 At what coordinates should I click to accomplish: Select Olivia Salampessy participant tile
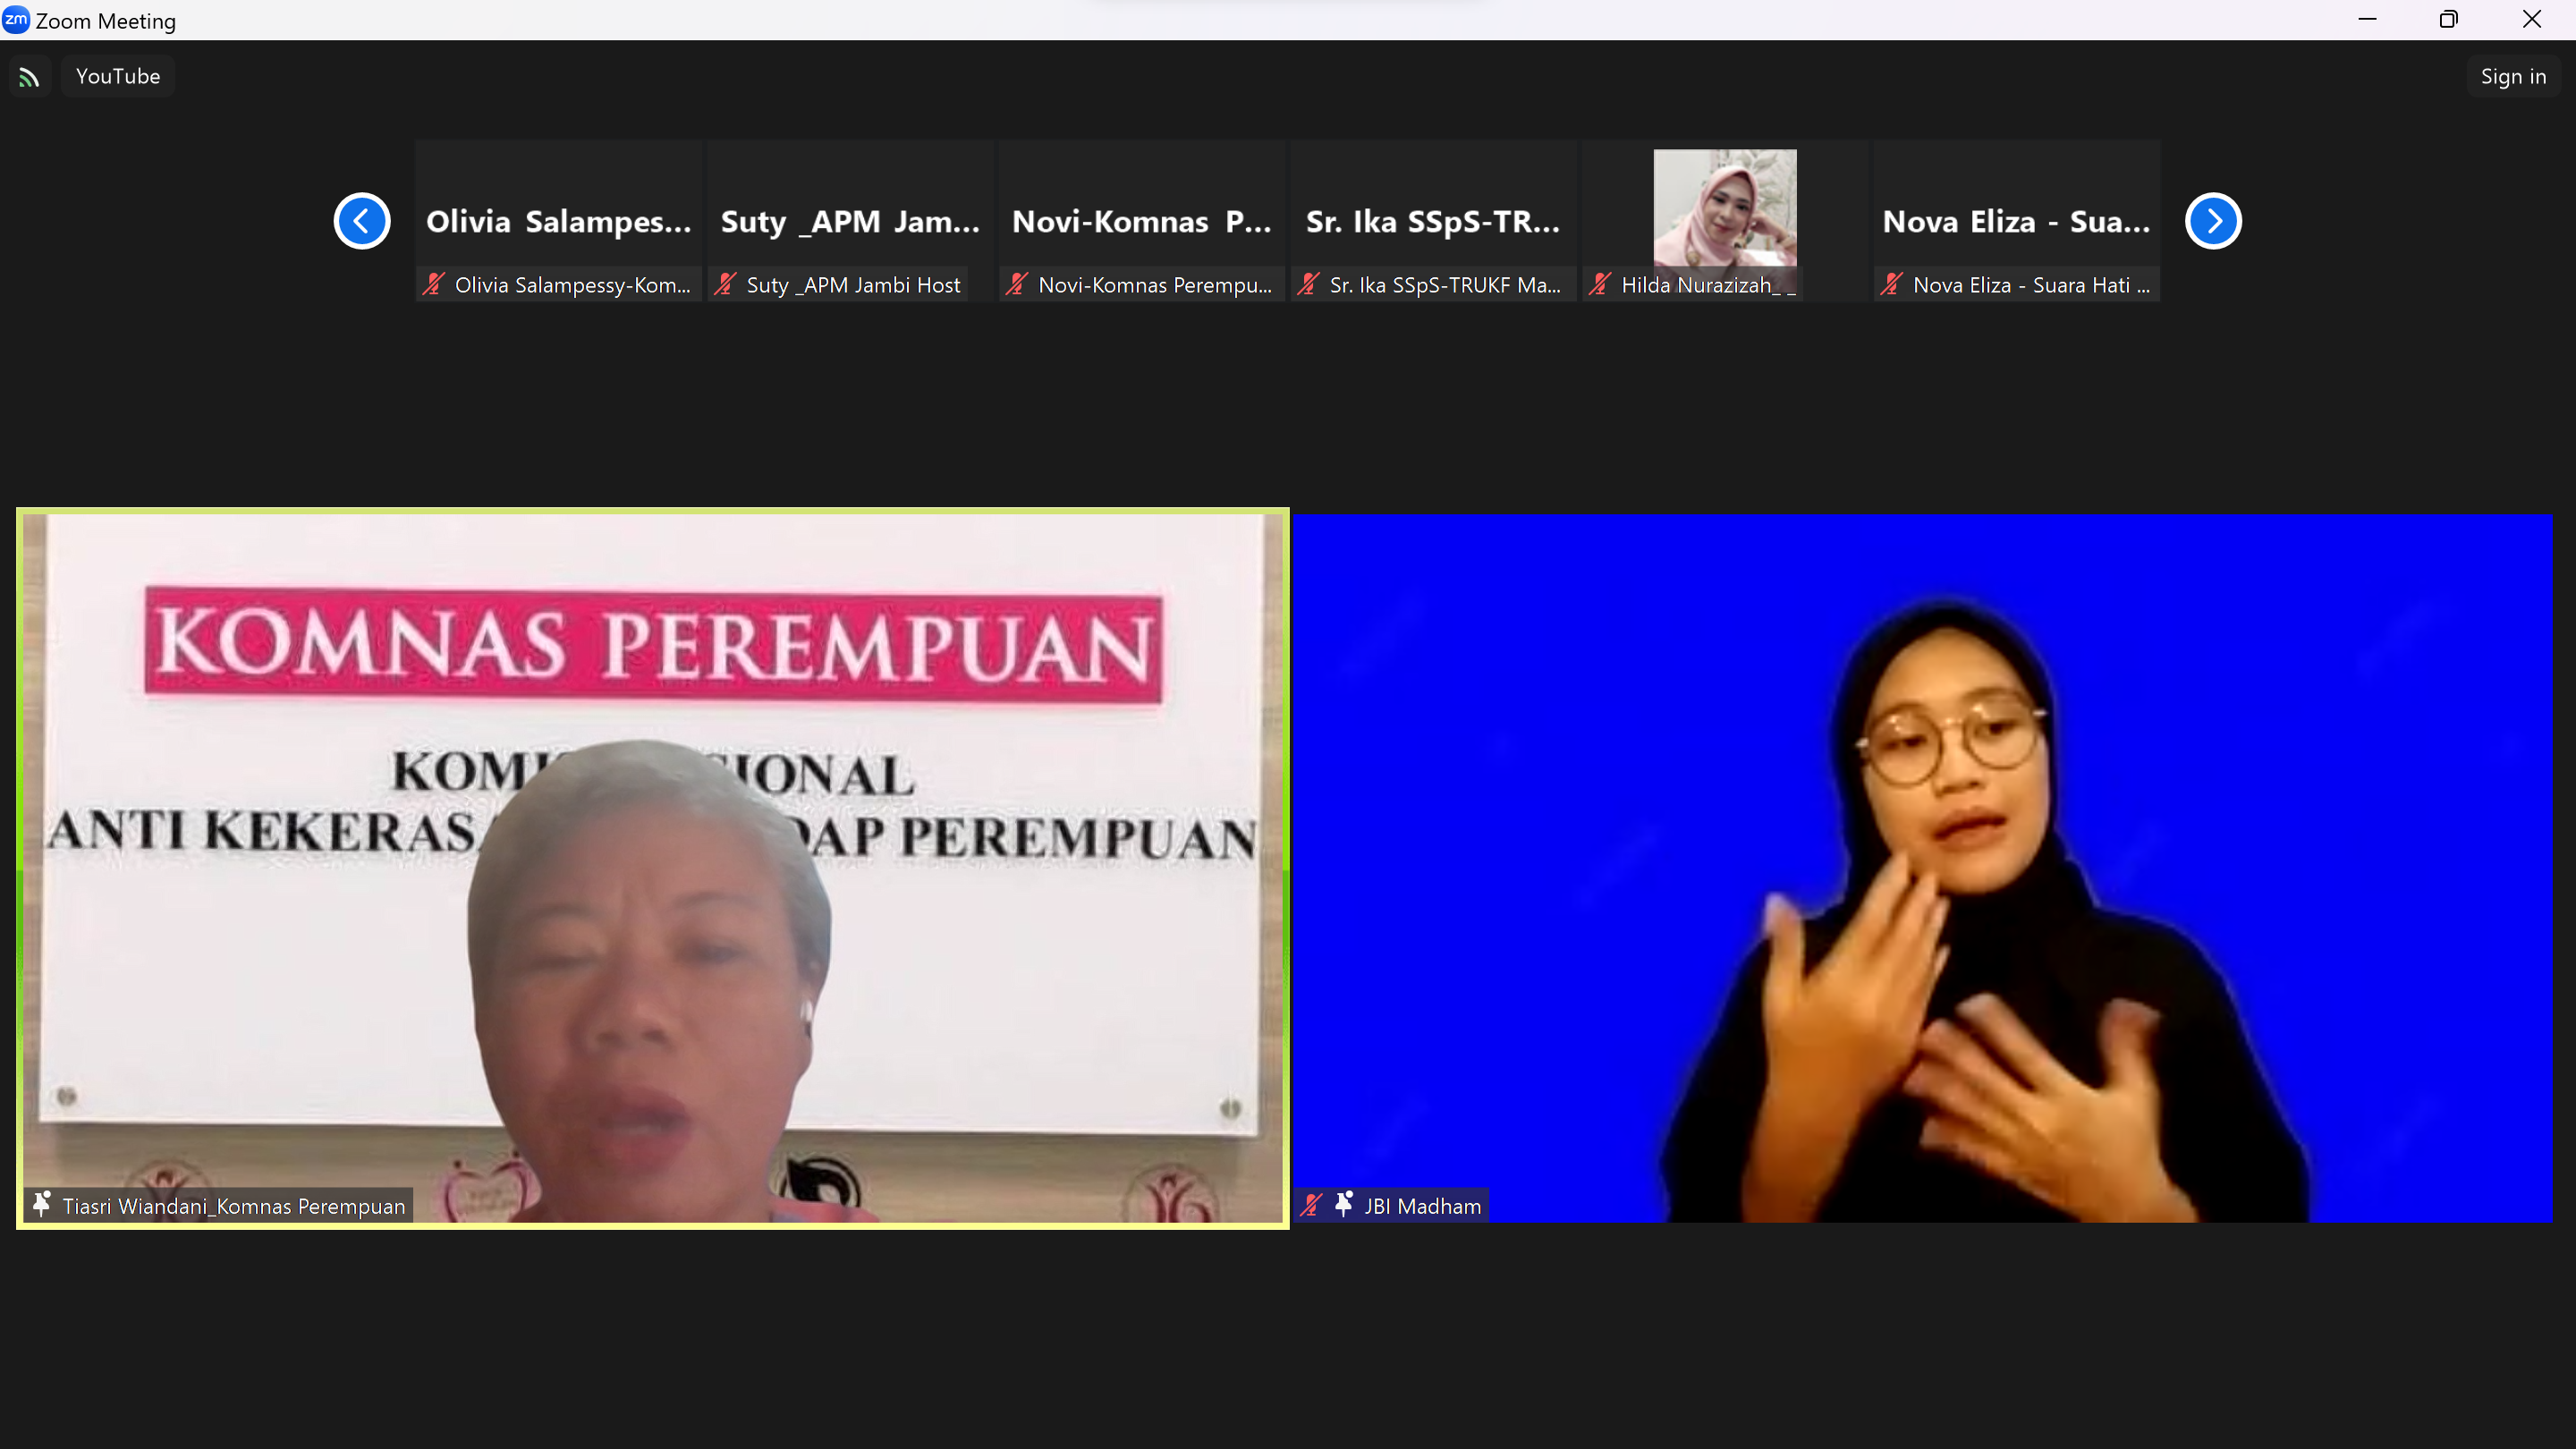tap(559, 221)
